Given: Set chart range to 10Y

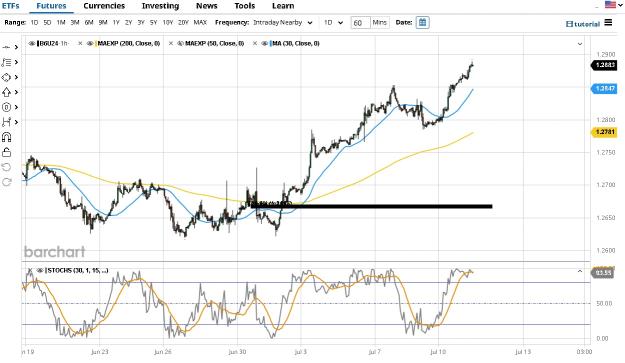Looking at the screenshot, I should [168, 22].
